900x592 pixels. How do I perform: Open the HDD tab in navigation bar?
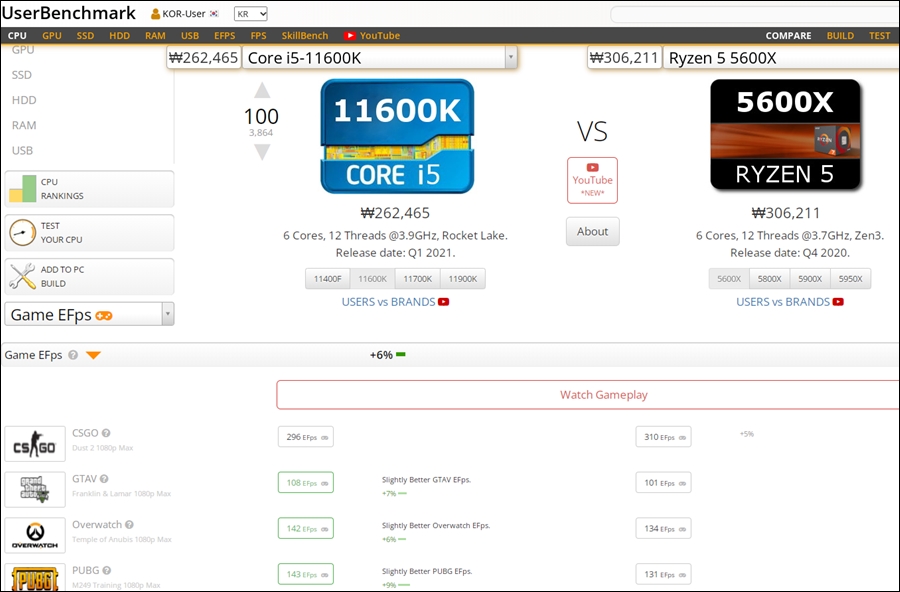click(119, 36)
